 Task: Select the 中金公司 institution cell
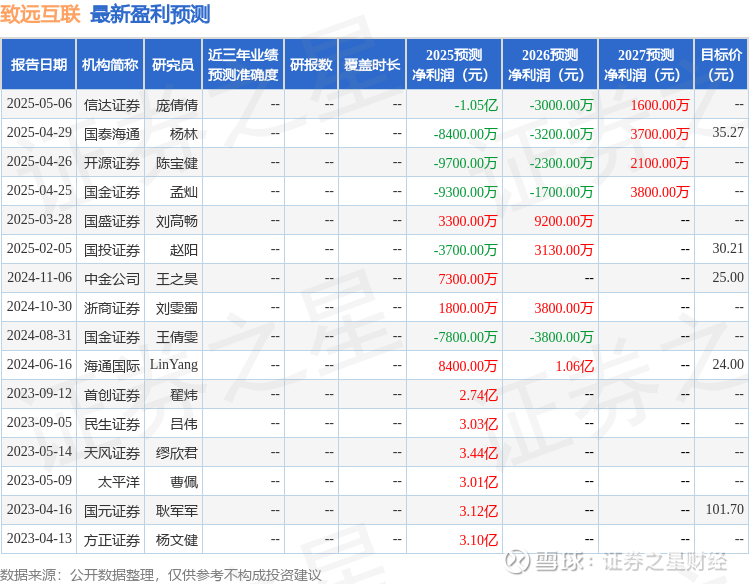[112, 279]
